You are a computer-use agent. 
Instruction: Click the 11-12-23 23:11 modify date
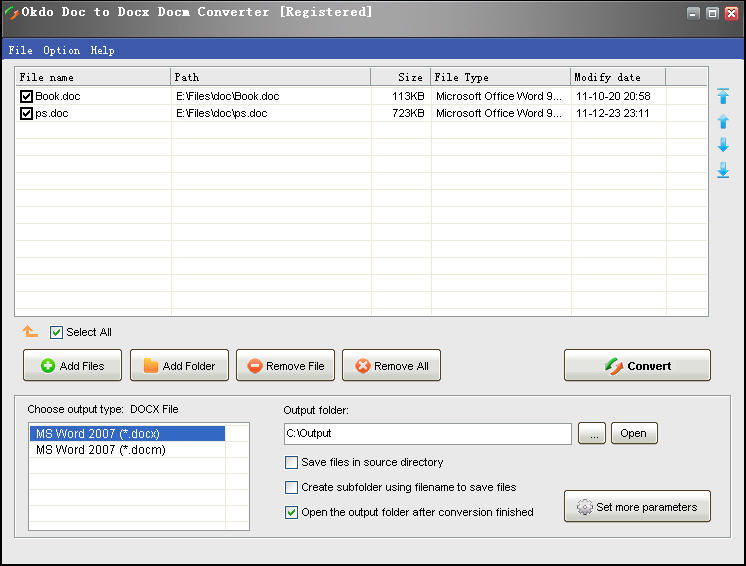613,114
